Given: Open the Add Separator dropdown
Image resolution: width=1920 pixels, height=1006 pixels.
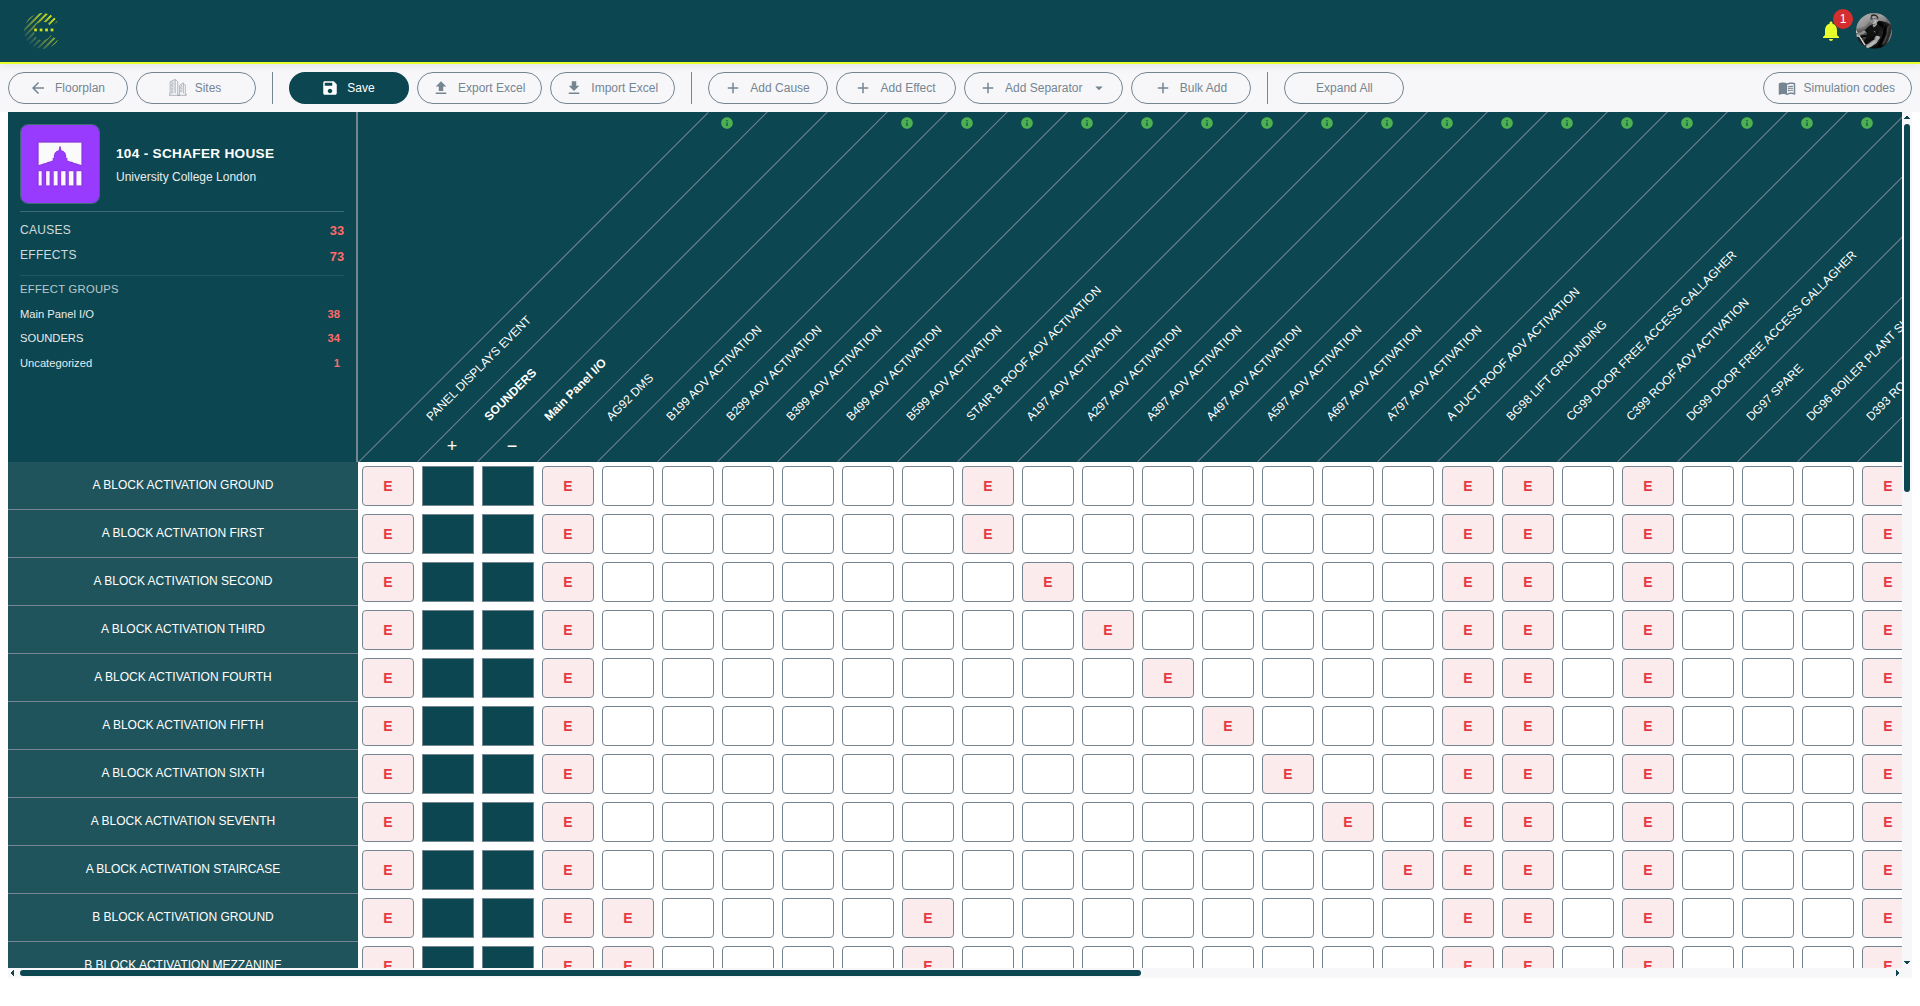Looking at the screenshot, I should 1043,88.
